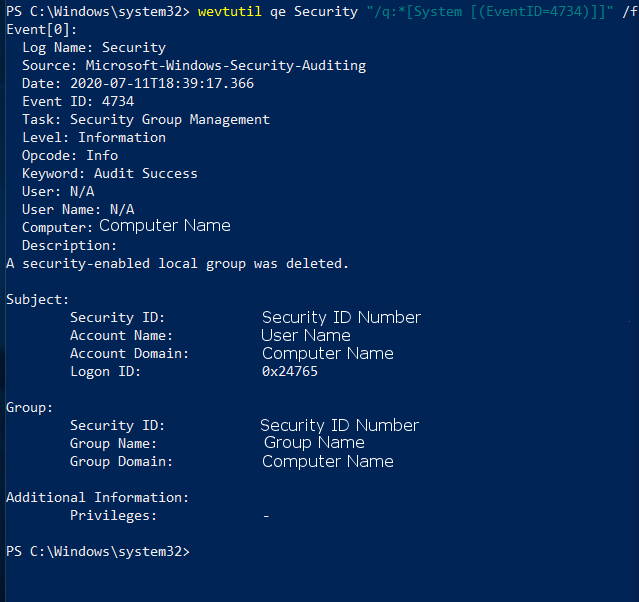
Task: Click the Event ID: 4734 line
Action: pos(78,101)
